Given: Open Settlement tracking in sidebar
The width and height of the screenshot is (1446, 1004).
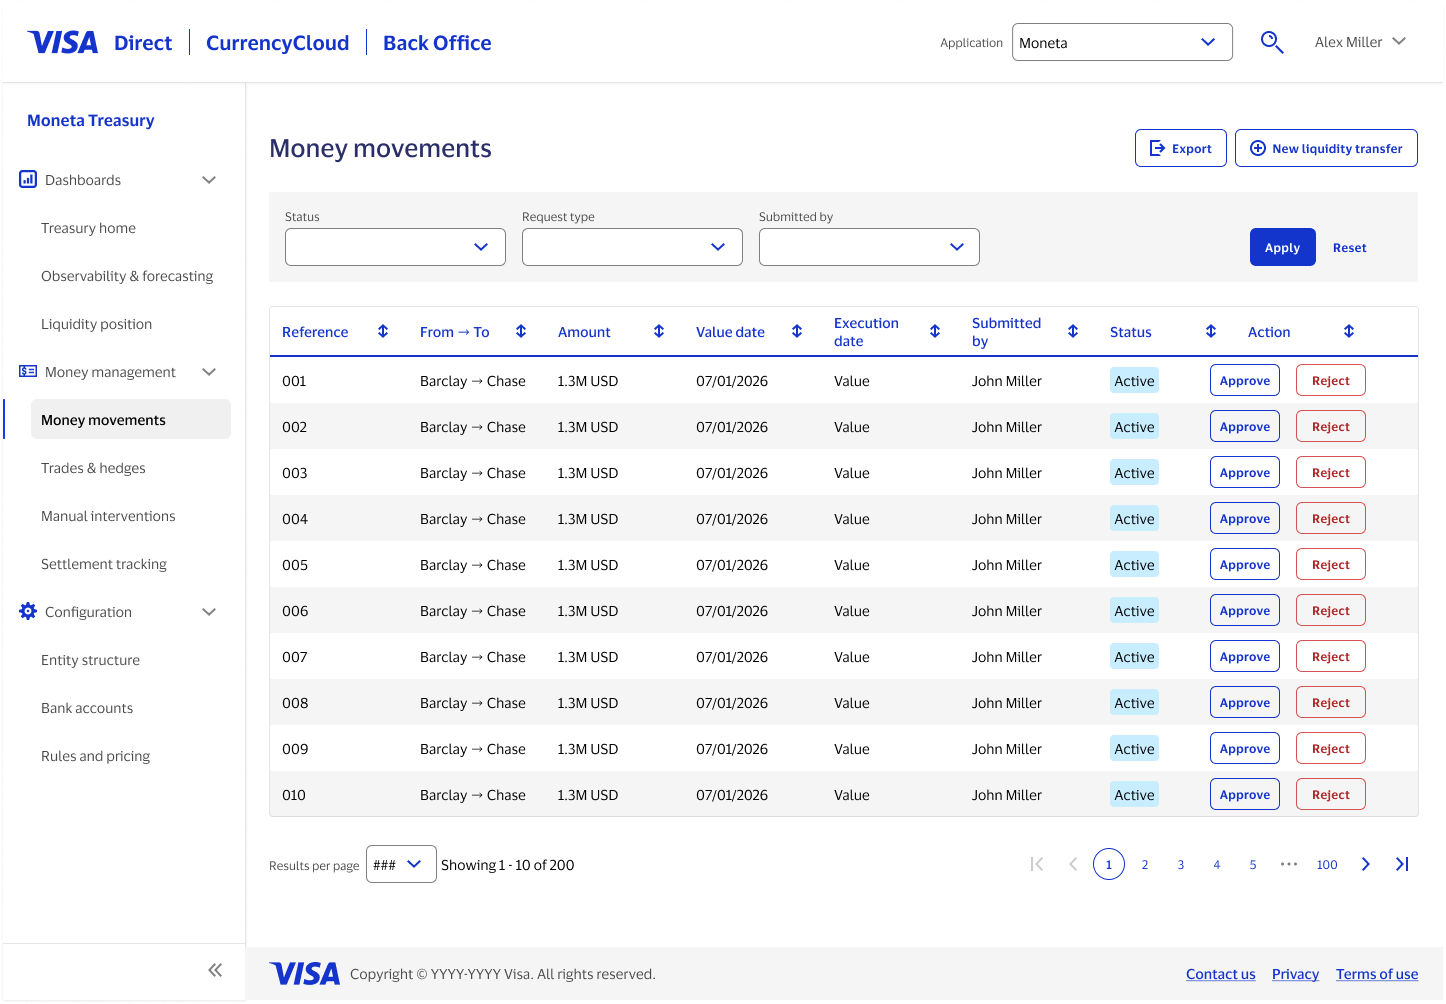Looking at the screenshot, I should pyautogui.click(x=104, y=564).
